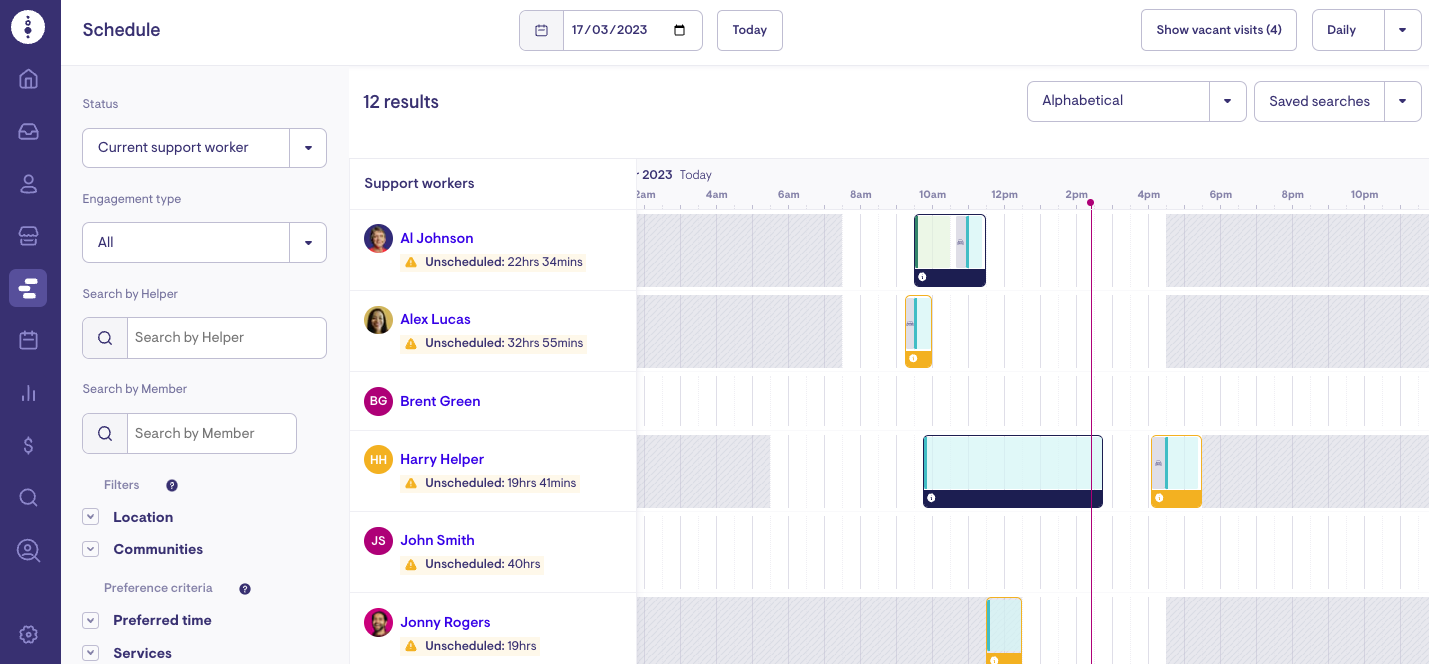Open settings gear in sidebar
Viewport: 1429px width, 664px height.
[x=28, y=634]
